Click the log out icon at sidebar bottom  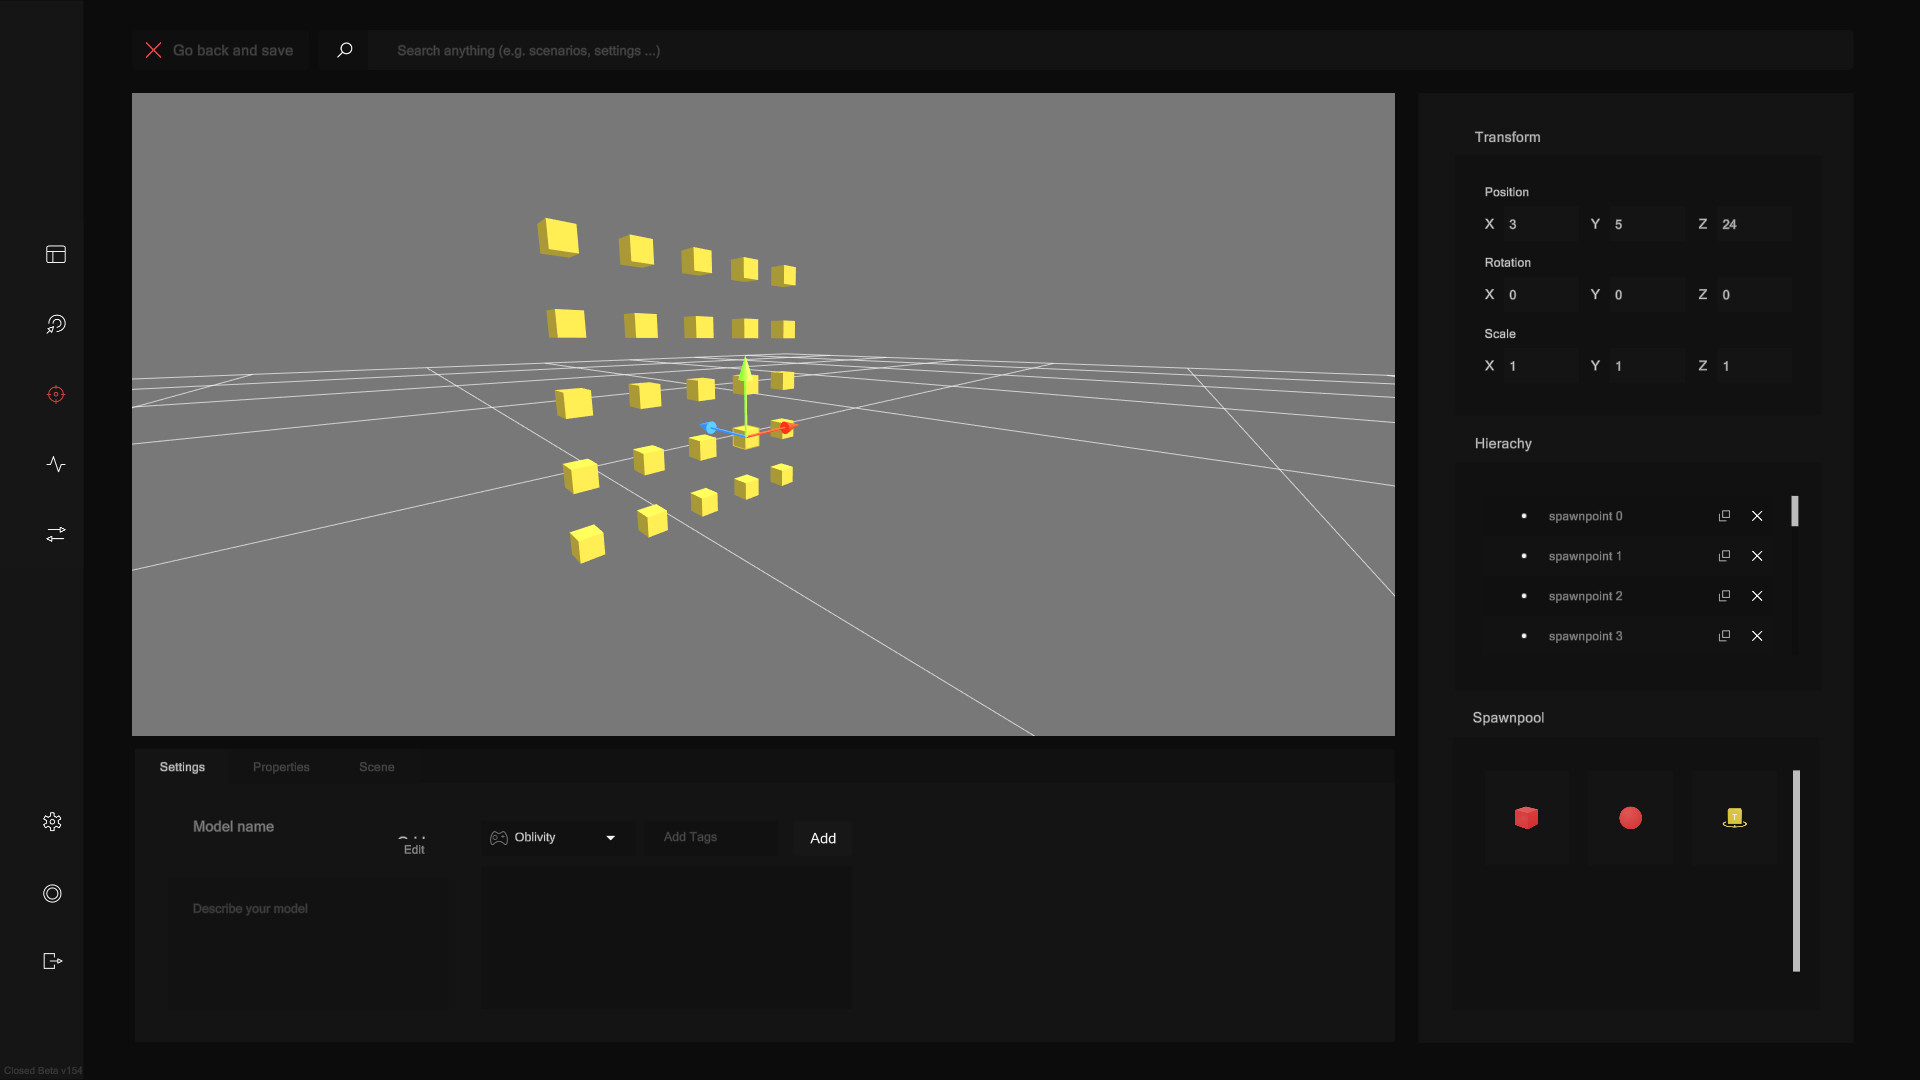point(51,961)
